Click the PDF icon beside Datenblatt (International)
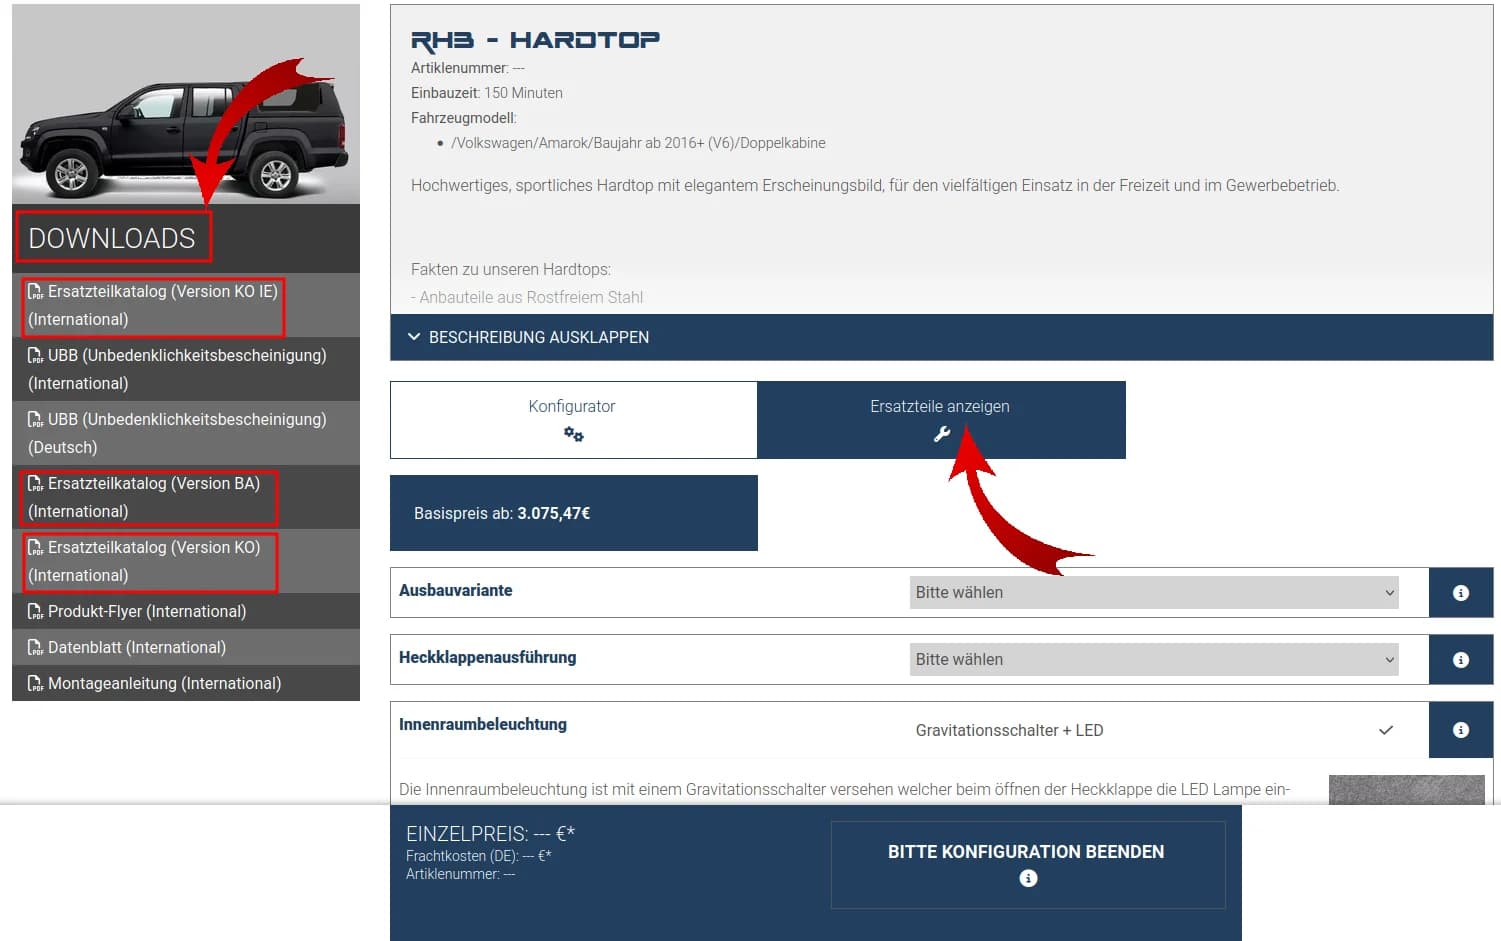The height and width of the screenshot is (941, 1501). pos(36,647)
